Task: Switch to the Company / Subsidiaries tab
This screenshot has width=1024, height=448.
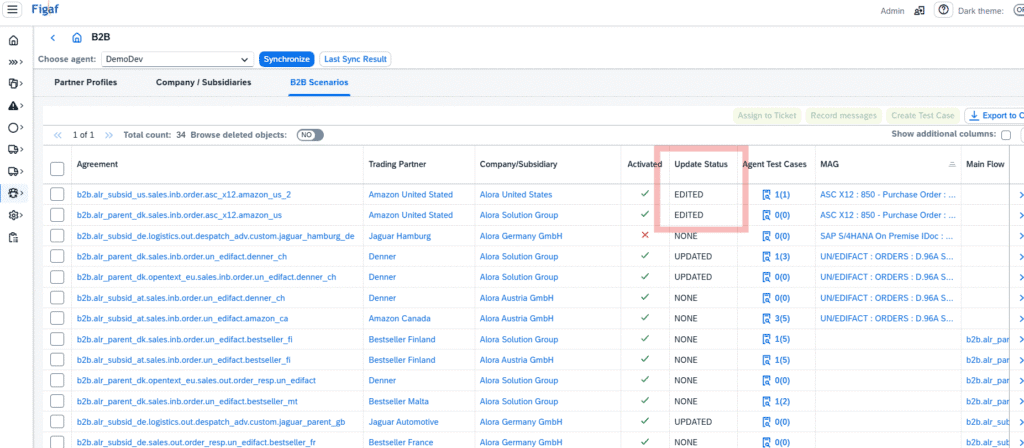Action: coord(203,83)
